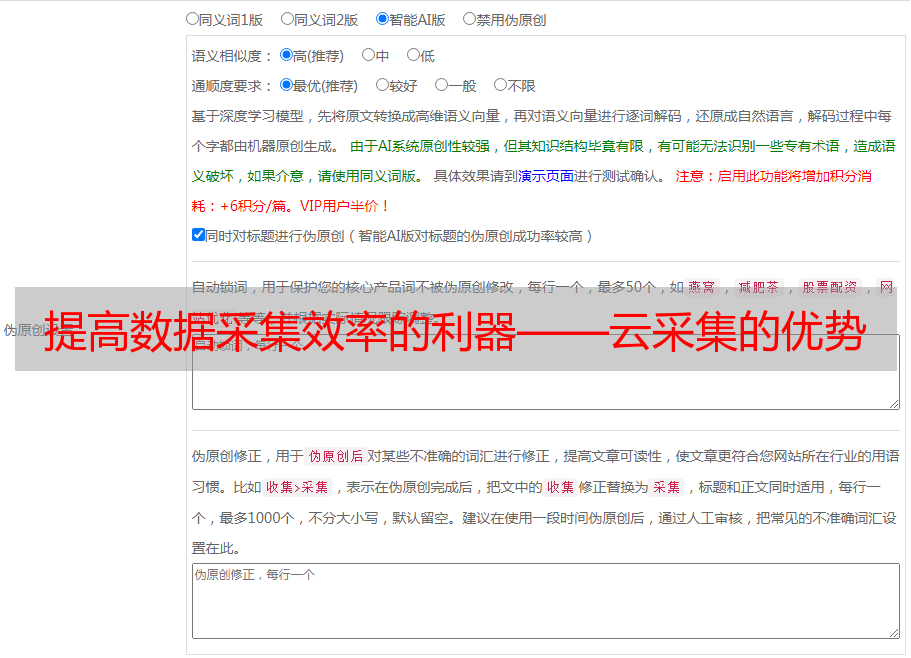This screenshot has width=911, height=658.
Task: Set 通顺度要求 to 不限
Action: point(500,85)
